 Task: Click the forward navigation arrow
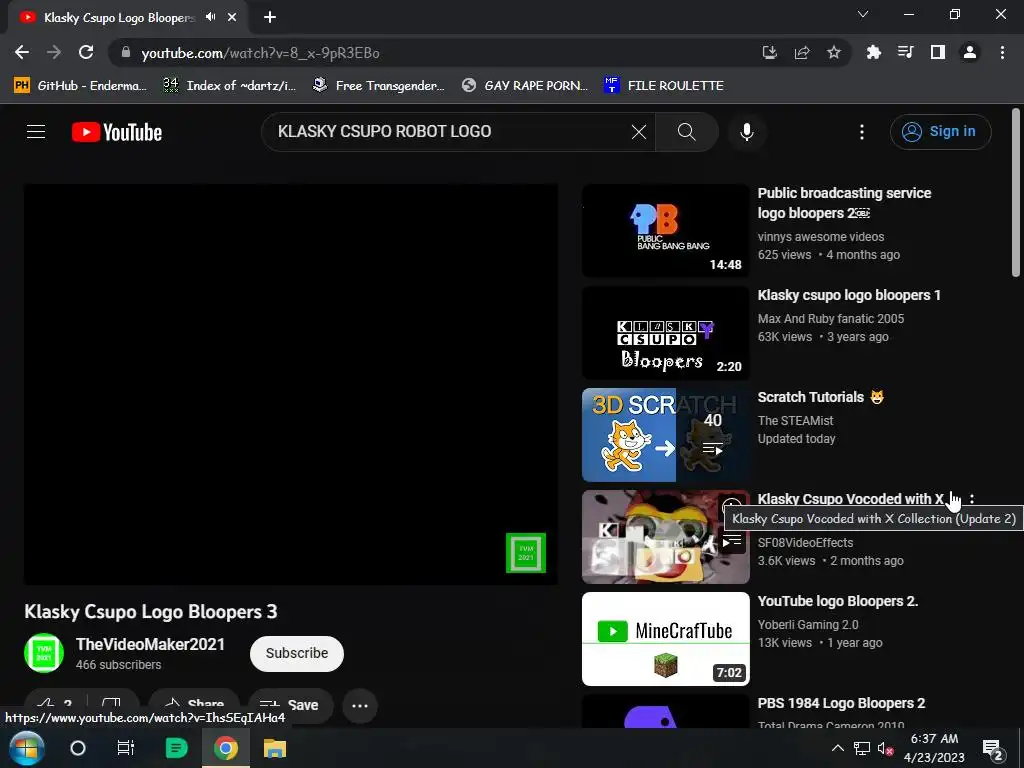[54, 52]
